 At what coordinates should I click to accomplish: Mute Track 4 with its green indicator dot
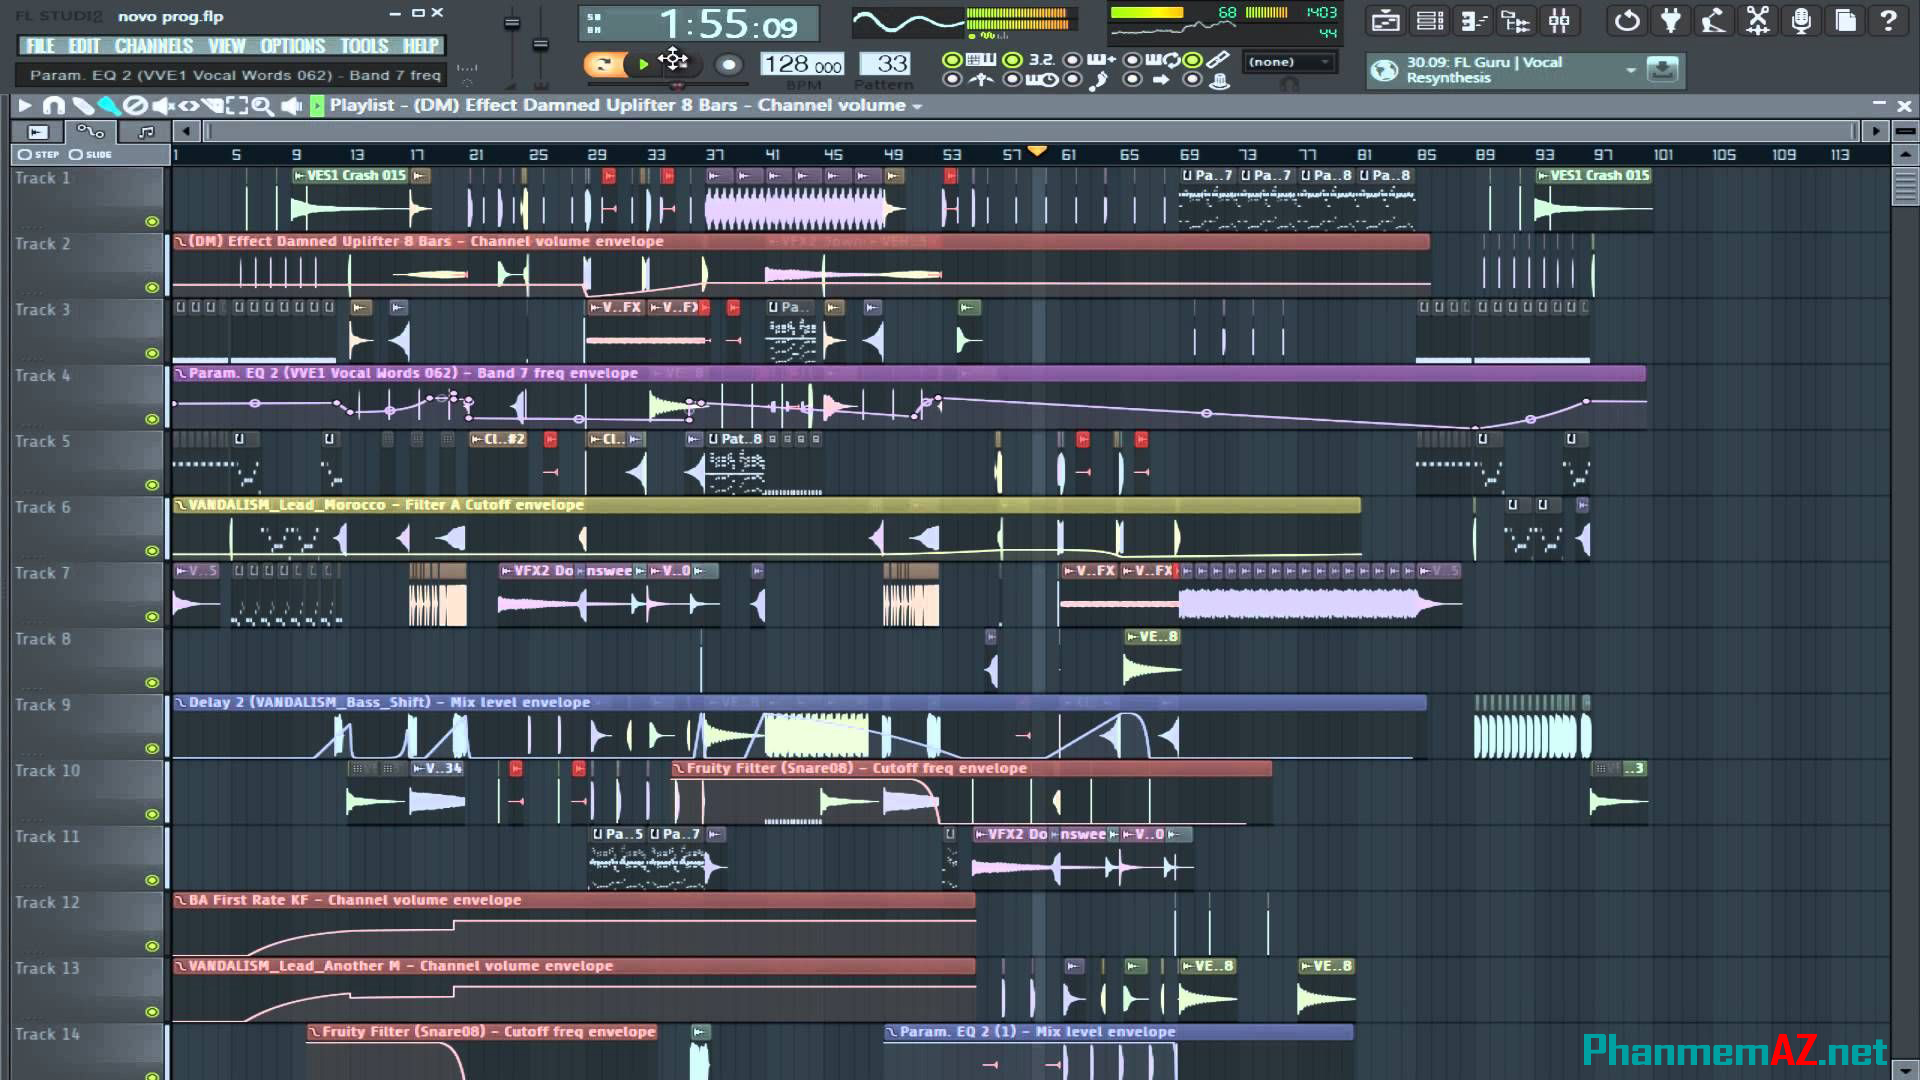151,421
